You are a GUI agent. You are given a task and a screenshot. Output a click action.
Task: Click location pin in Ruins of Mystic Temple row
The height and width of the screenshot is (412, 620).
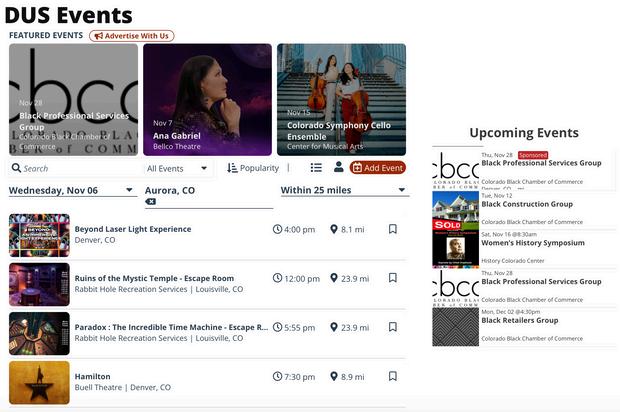tap(334, 278)
